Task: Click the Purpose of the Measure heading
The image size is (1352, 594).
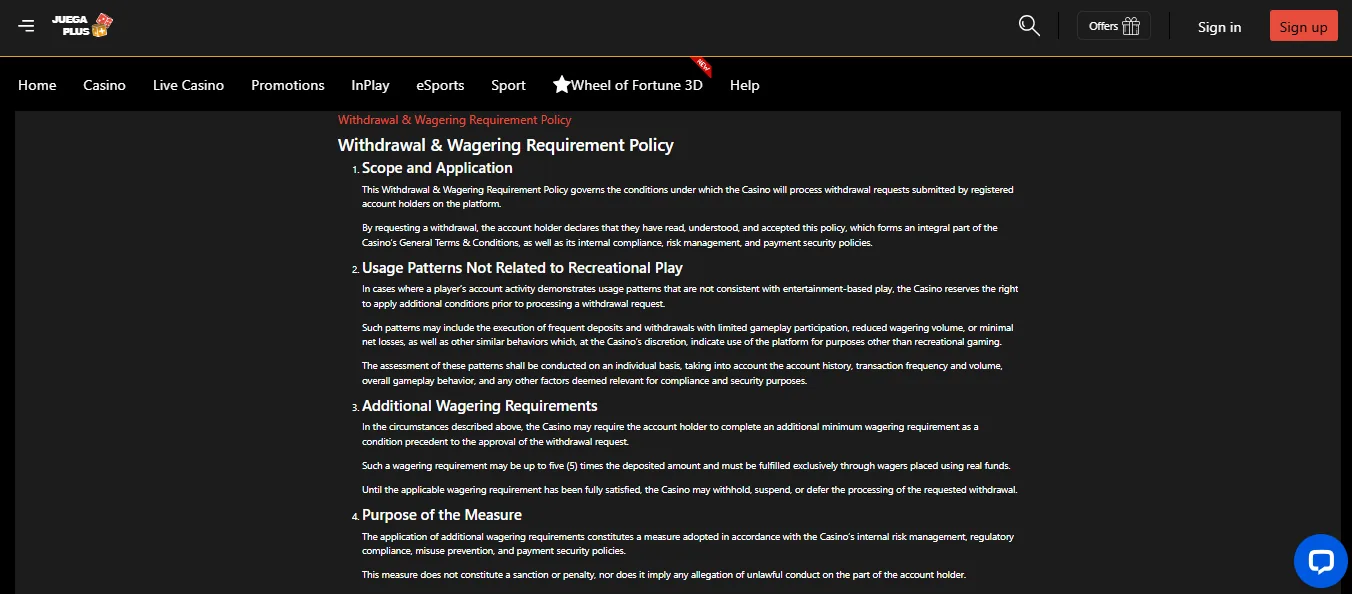Action: point(442,515)
